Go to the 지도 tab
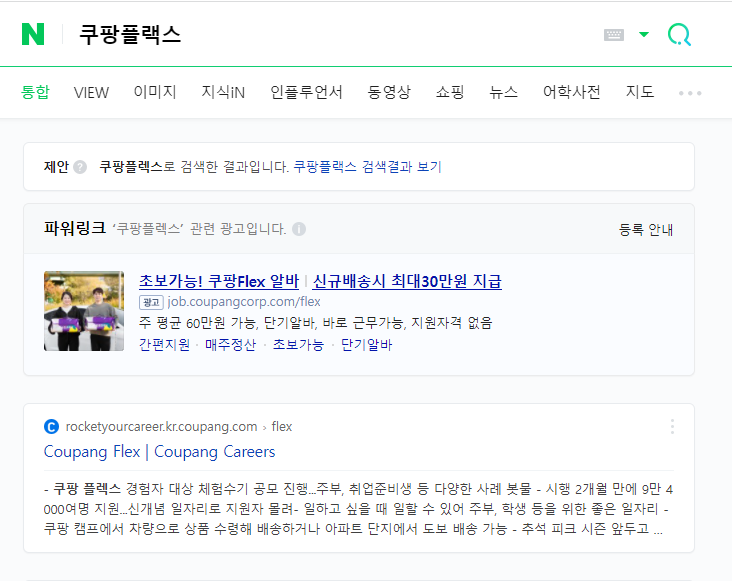Screen dimensions: 732x581 point(640,92)
